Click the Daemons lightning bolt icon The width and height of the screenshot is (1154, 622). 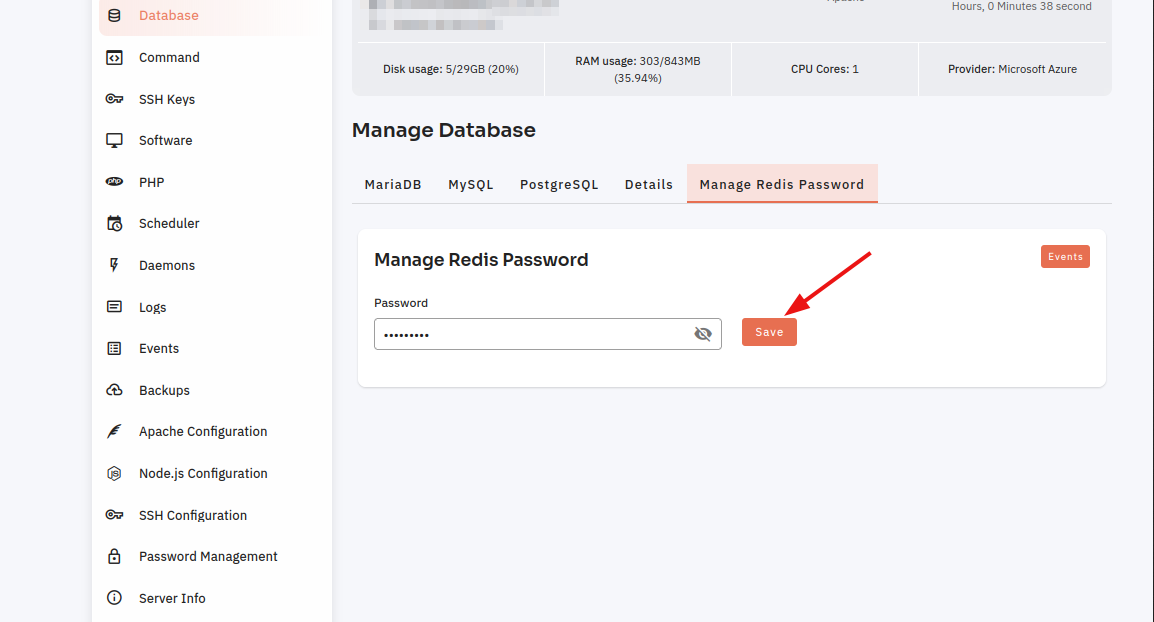[x=114, y=265]
